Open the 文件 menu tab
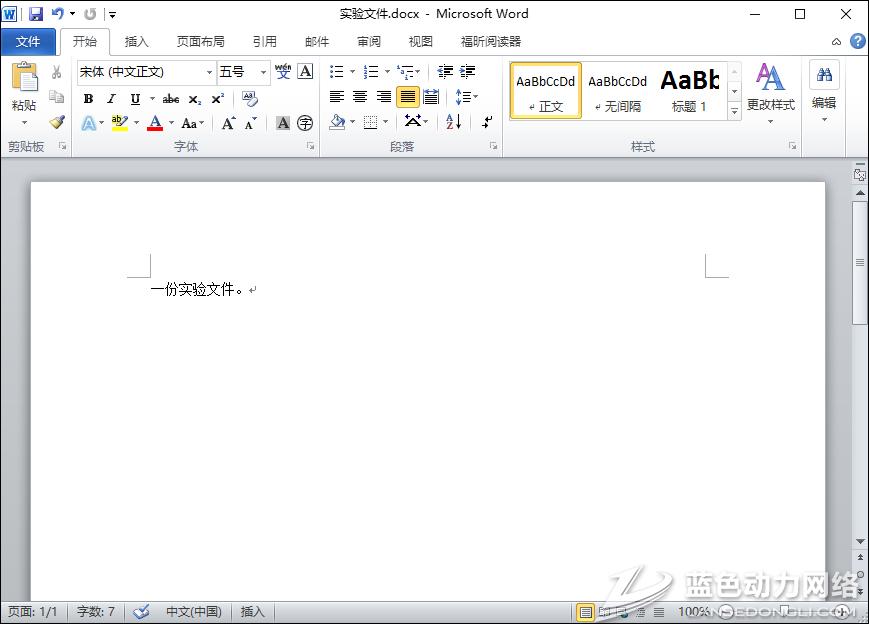 (28, 42)
